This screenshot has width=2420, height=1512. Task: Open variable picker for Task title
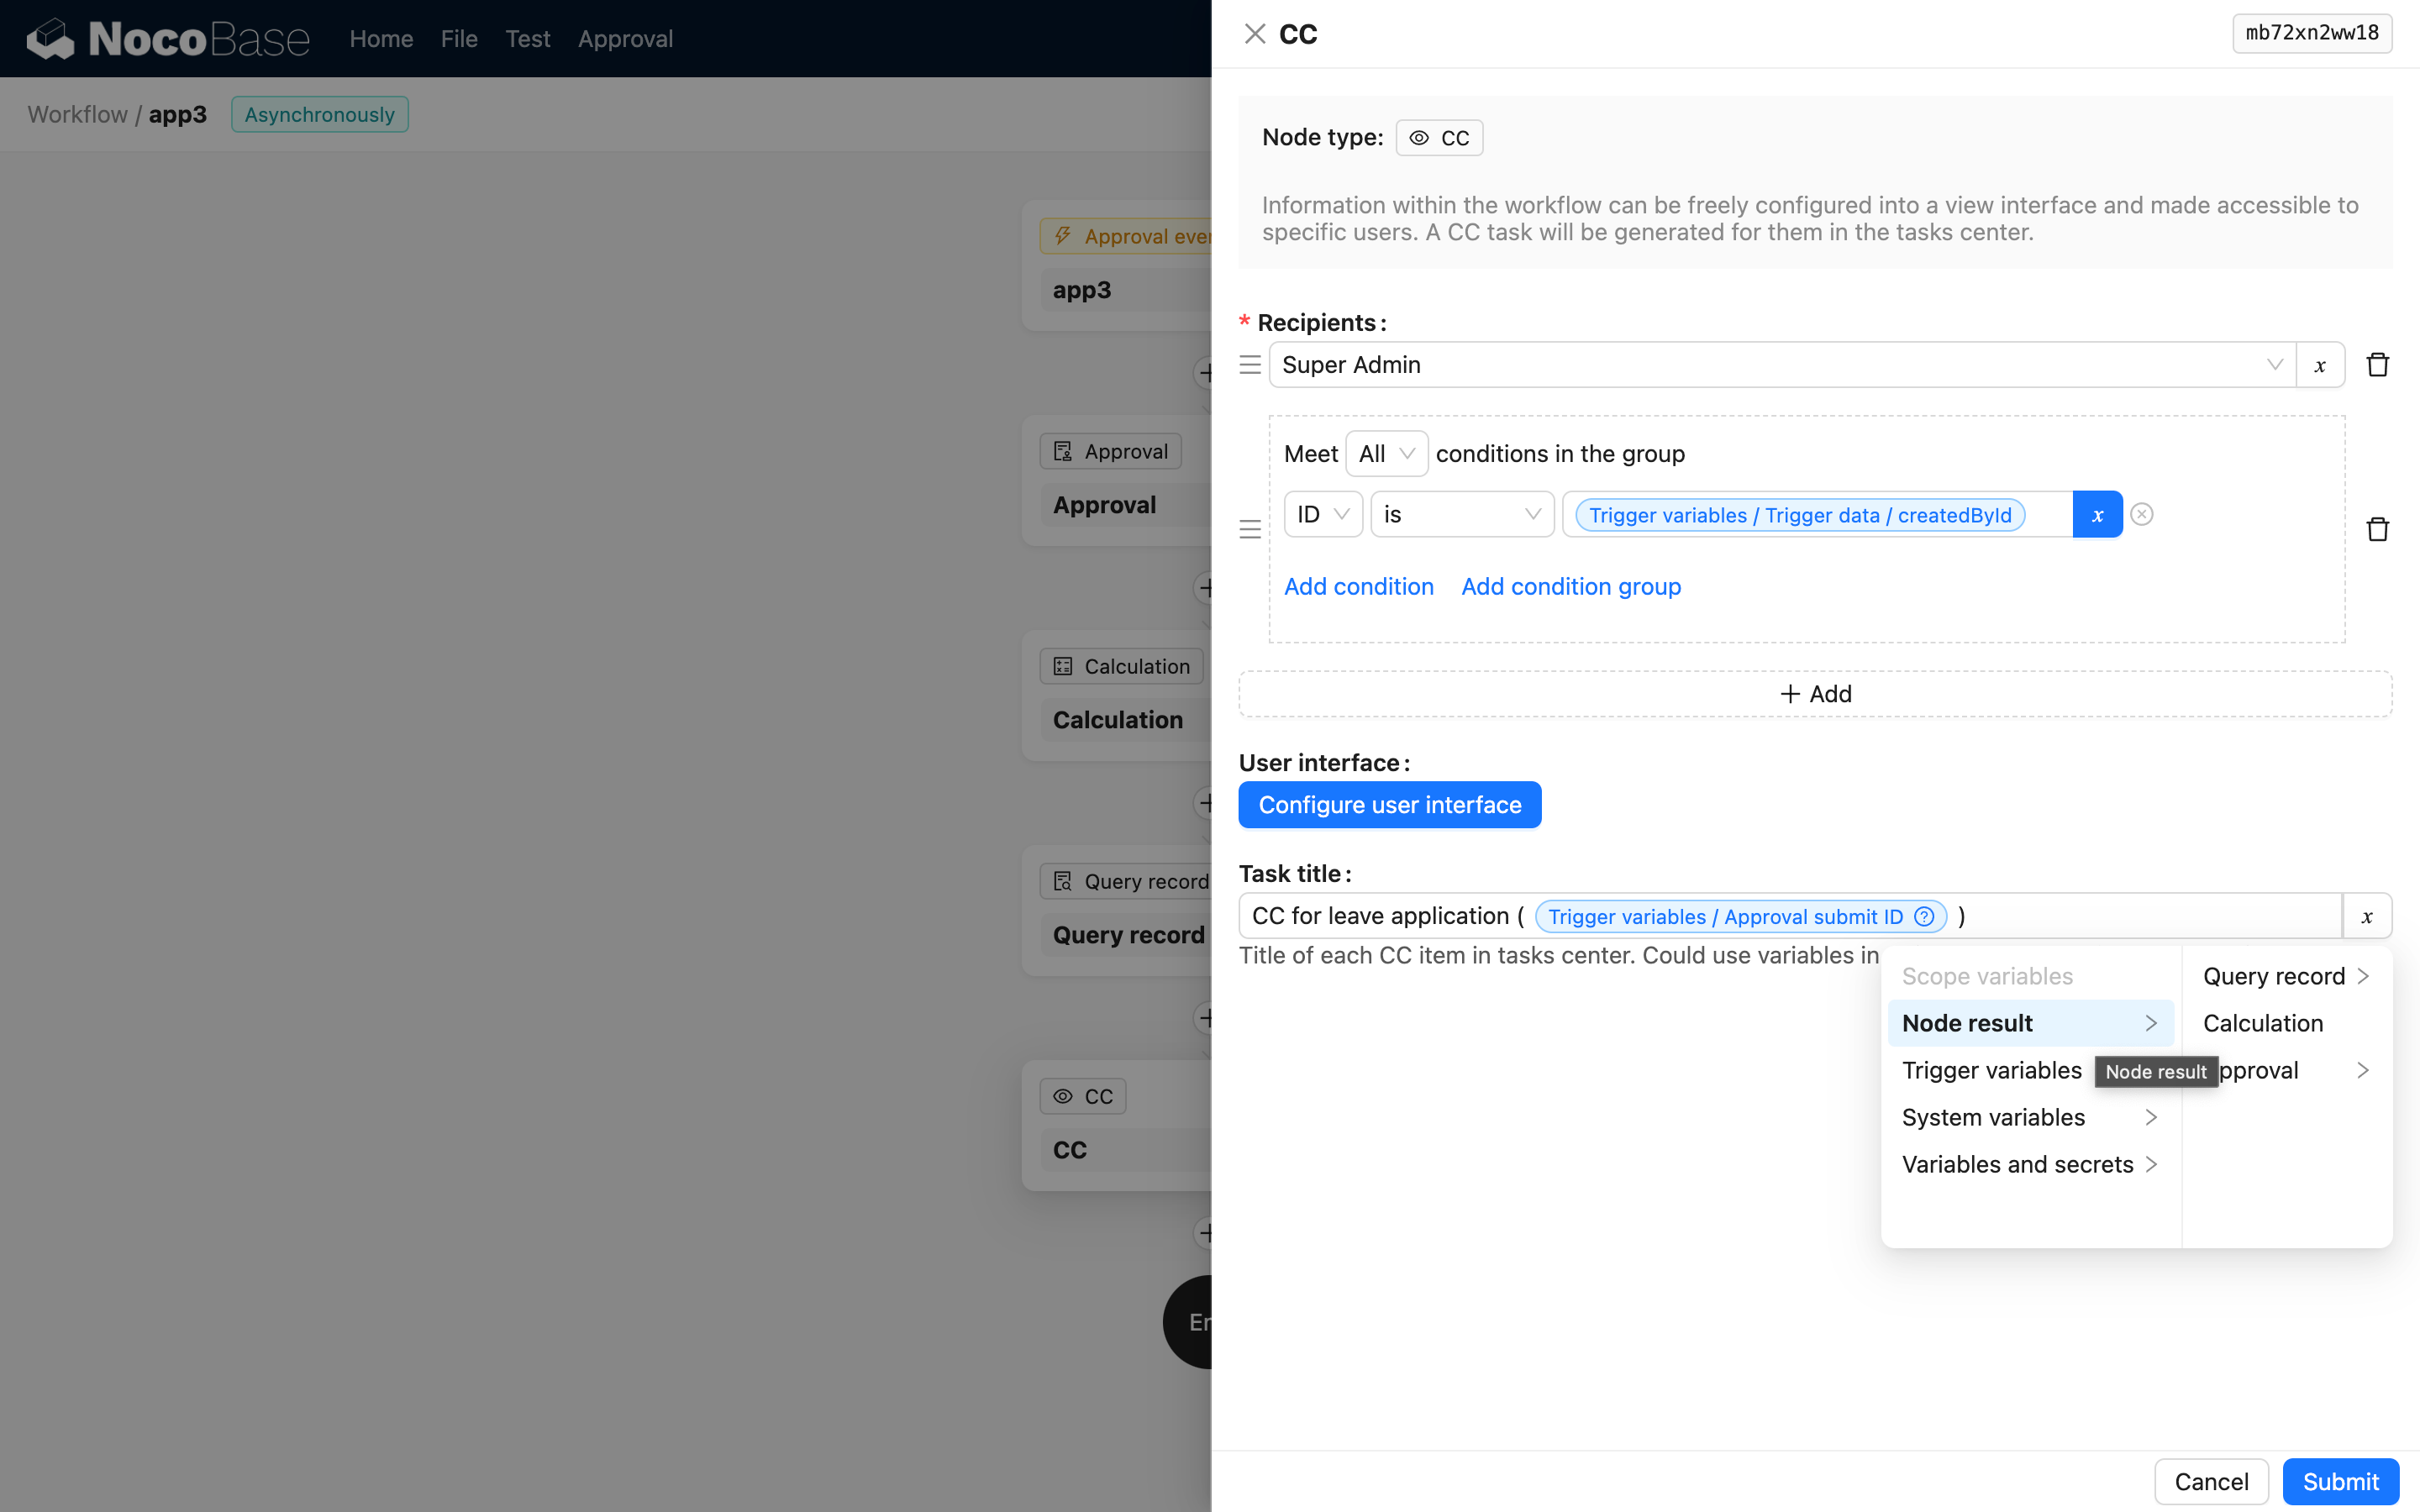(x=2366, y=917)
